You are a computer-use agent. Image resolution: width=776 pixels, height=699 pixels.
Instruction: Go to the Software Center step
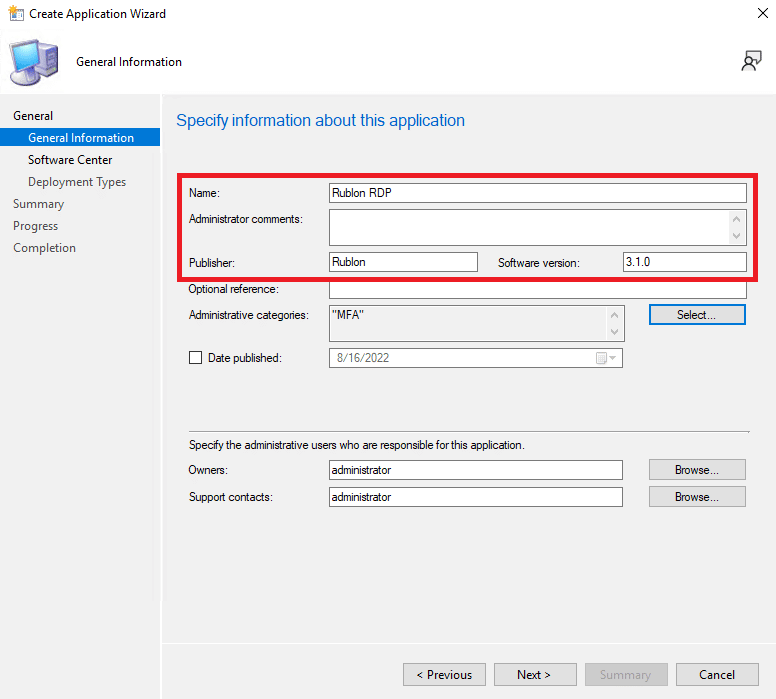point(70,160)
